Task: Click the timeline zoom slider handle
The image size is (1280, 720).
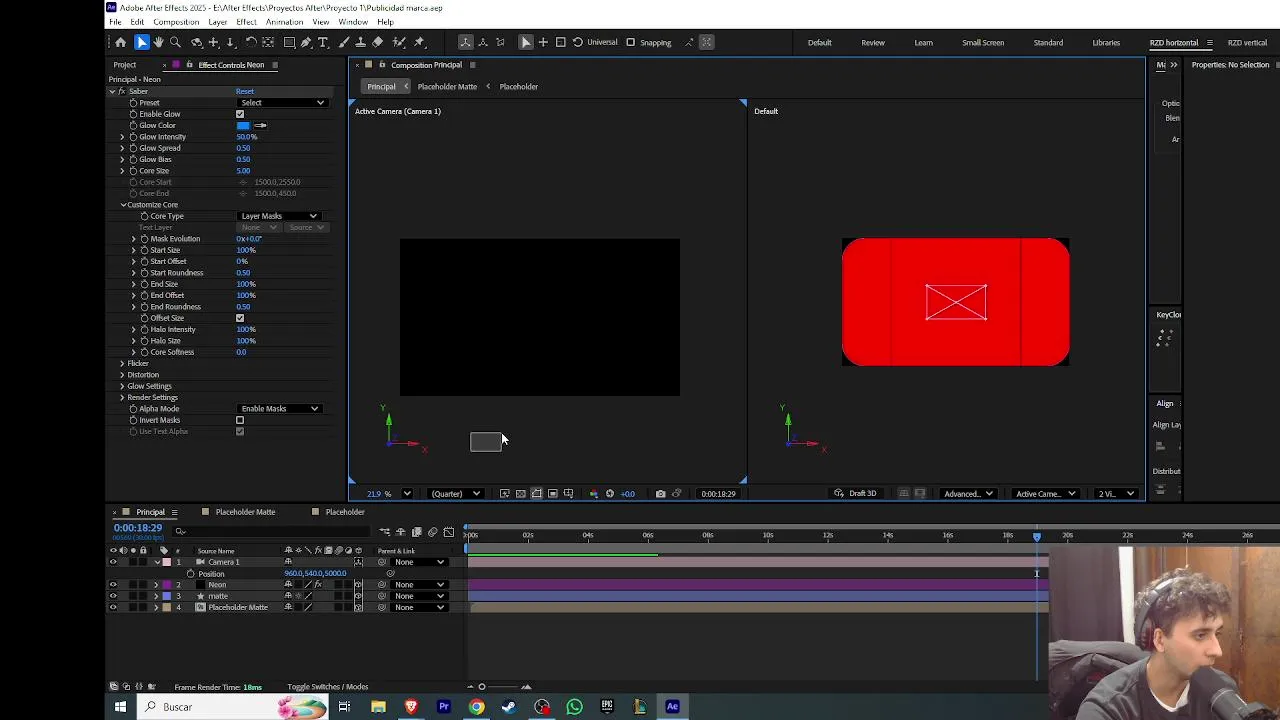Action: point(482,687)
